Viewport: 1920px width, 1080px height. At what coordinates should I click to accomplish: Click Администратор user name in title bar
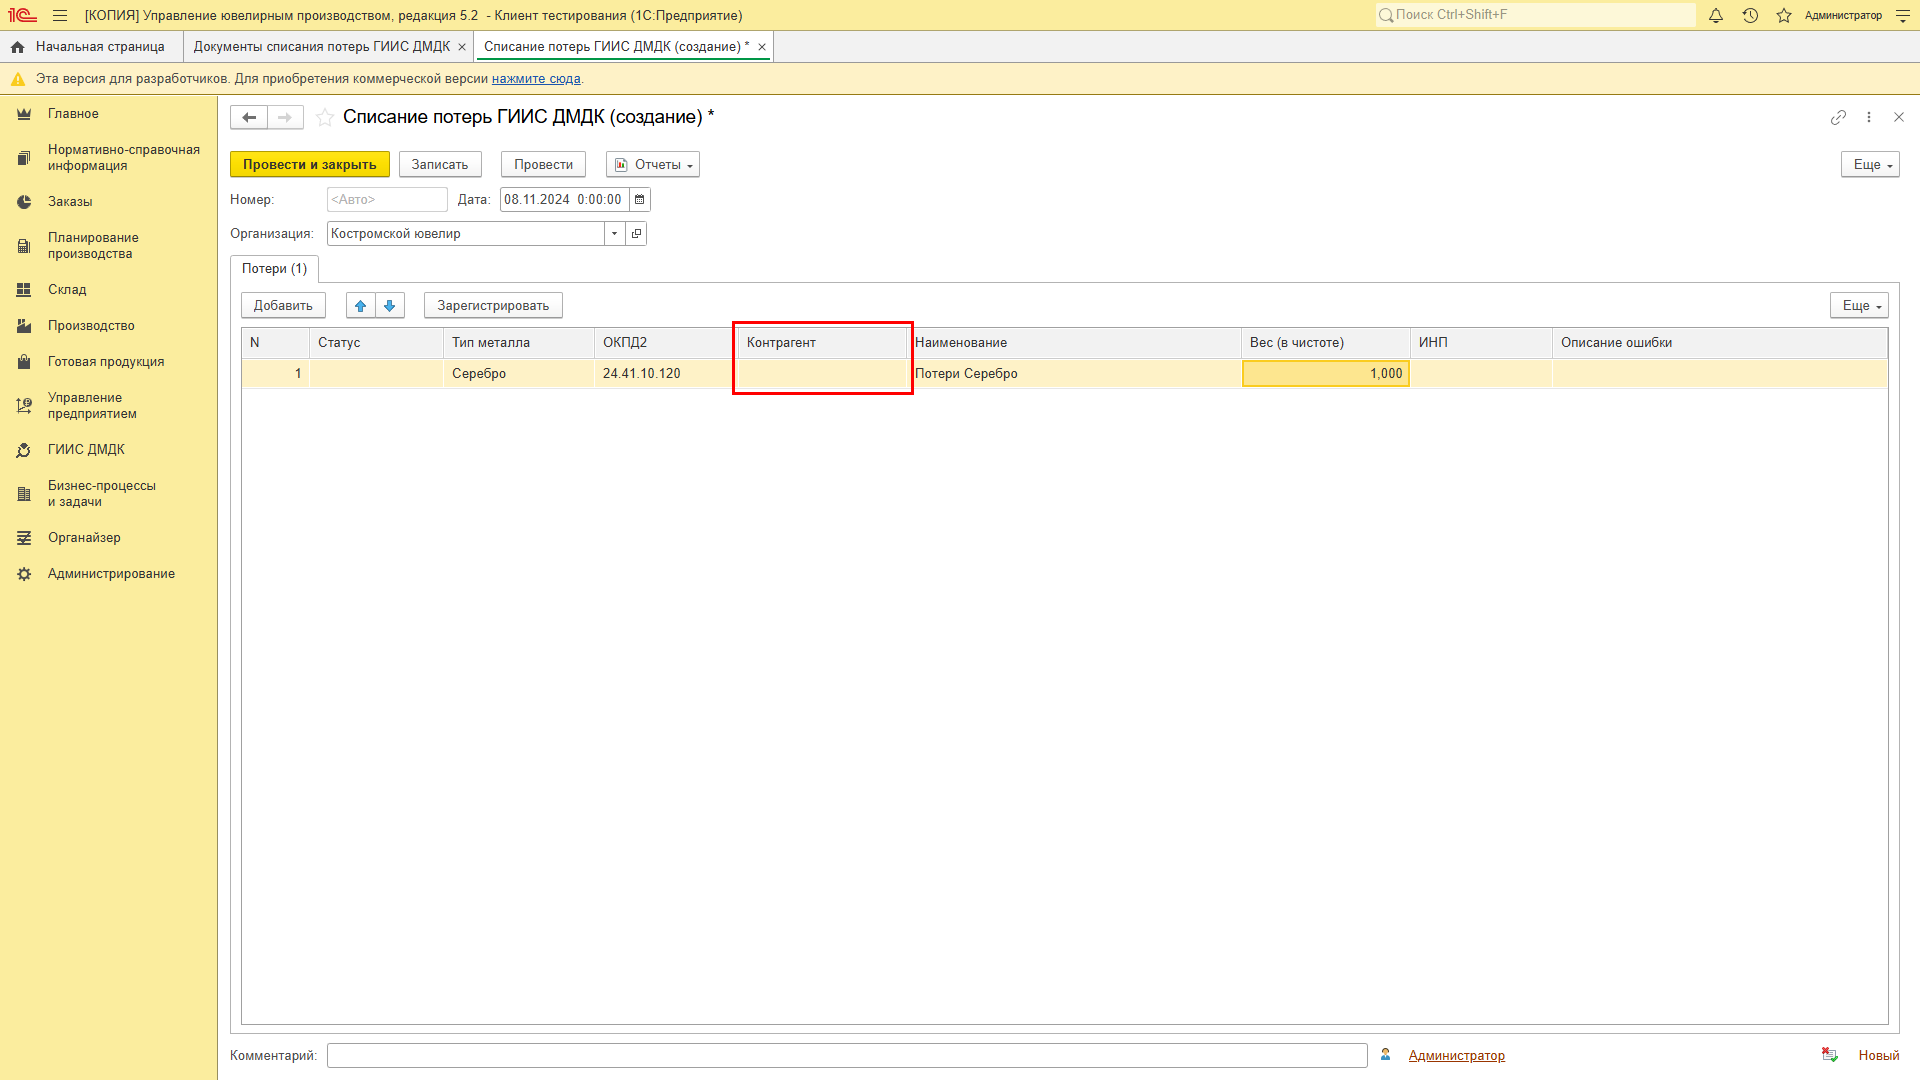[1843, 15]
